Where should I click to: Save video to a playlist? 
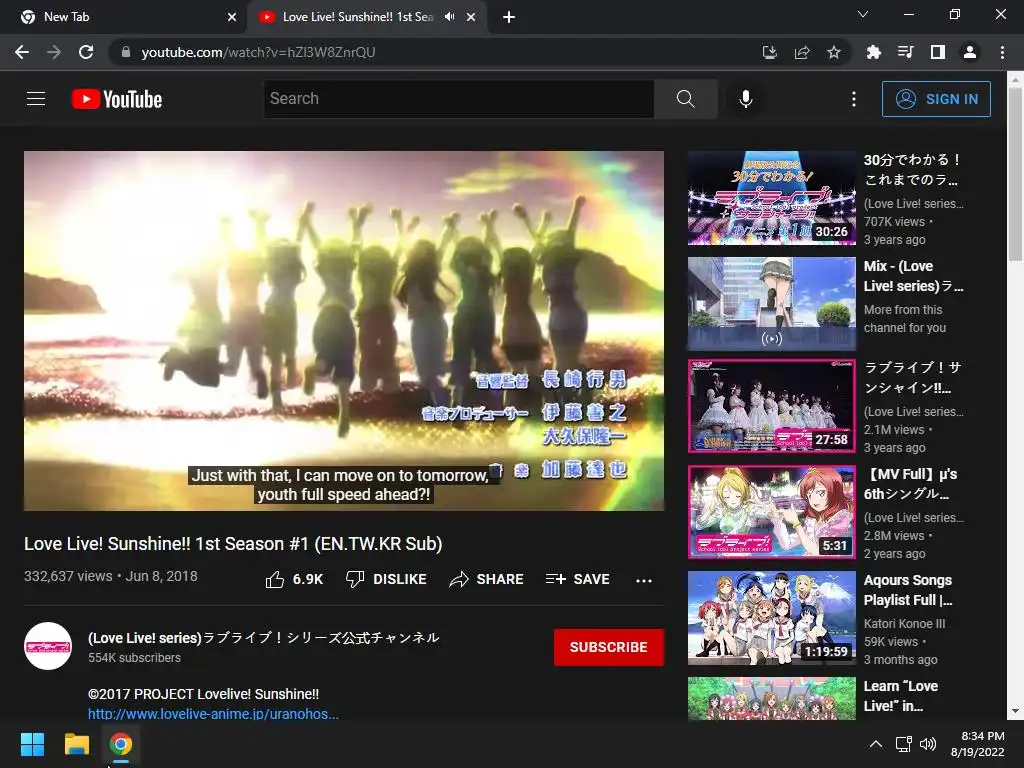(577, 579)
